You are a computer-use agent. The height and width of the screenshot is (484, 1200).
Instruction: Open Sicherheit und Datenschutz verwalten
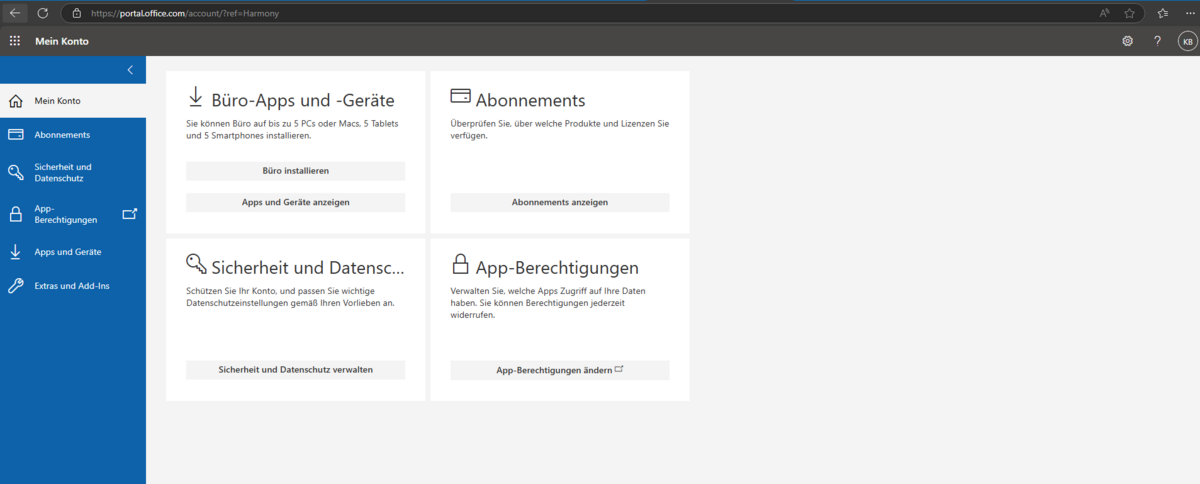click(295, 370)
